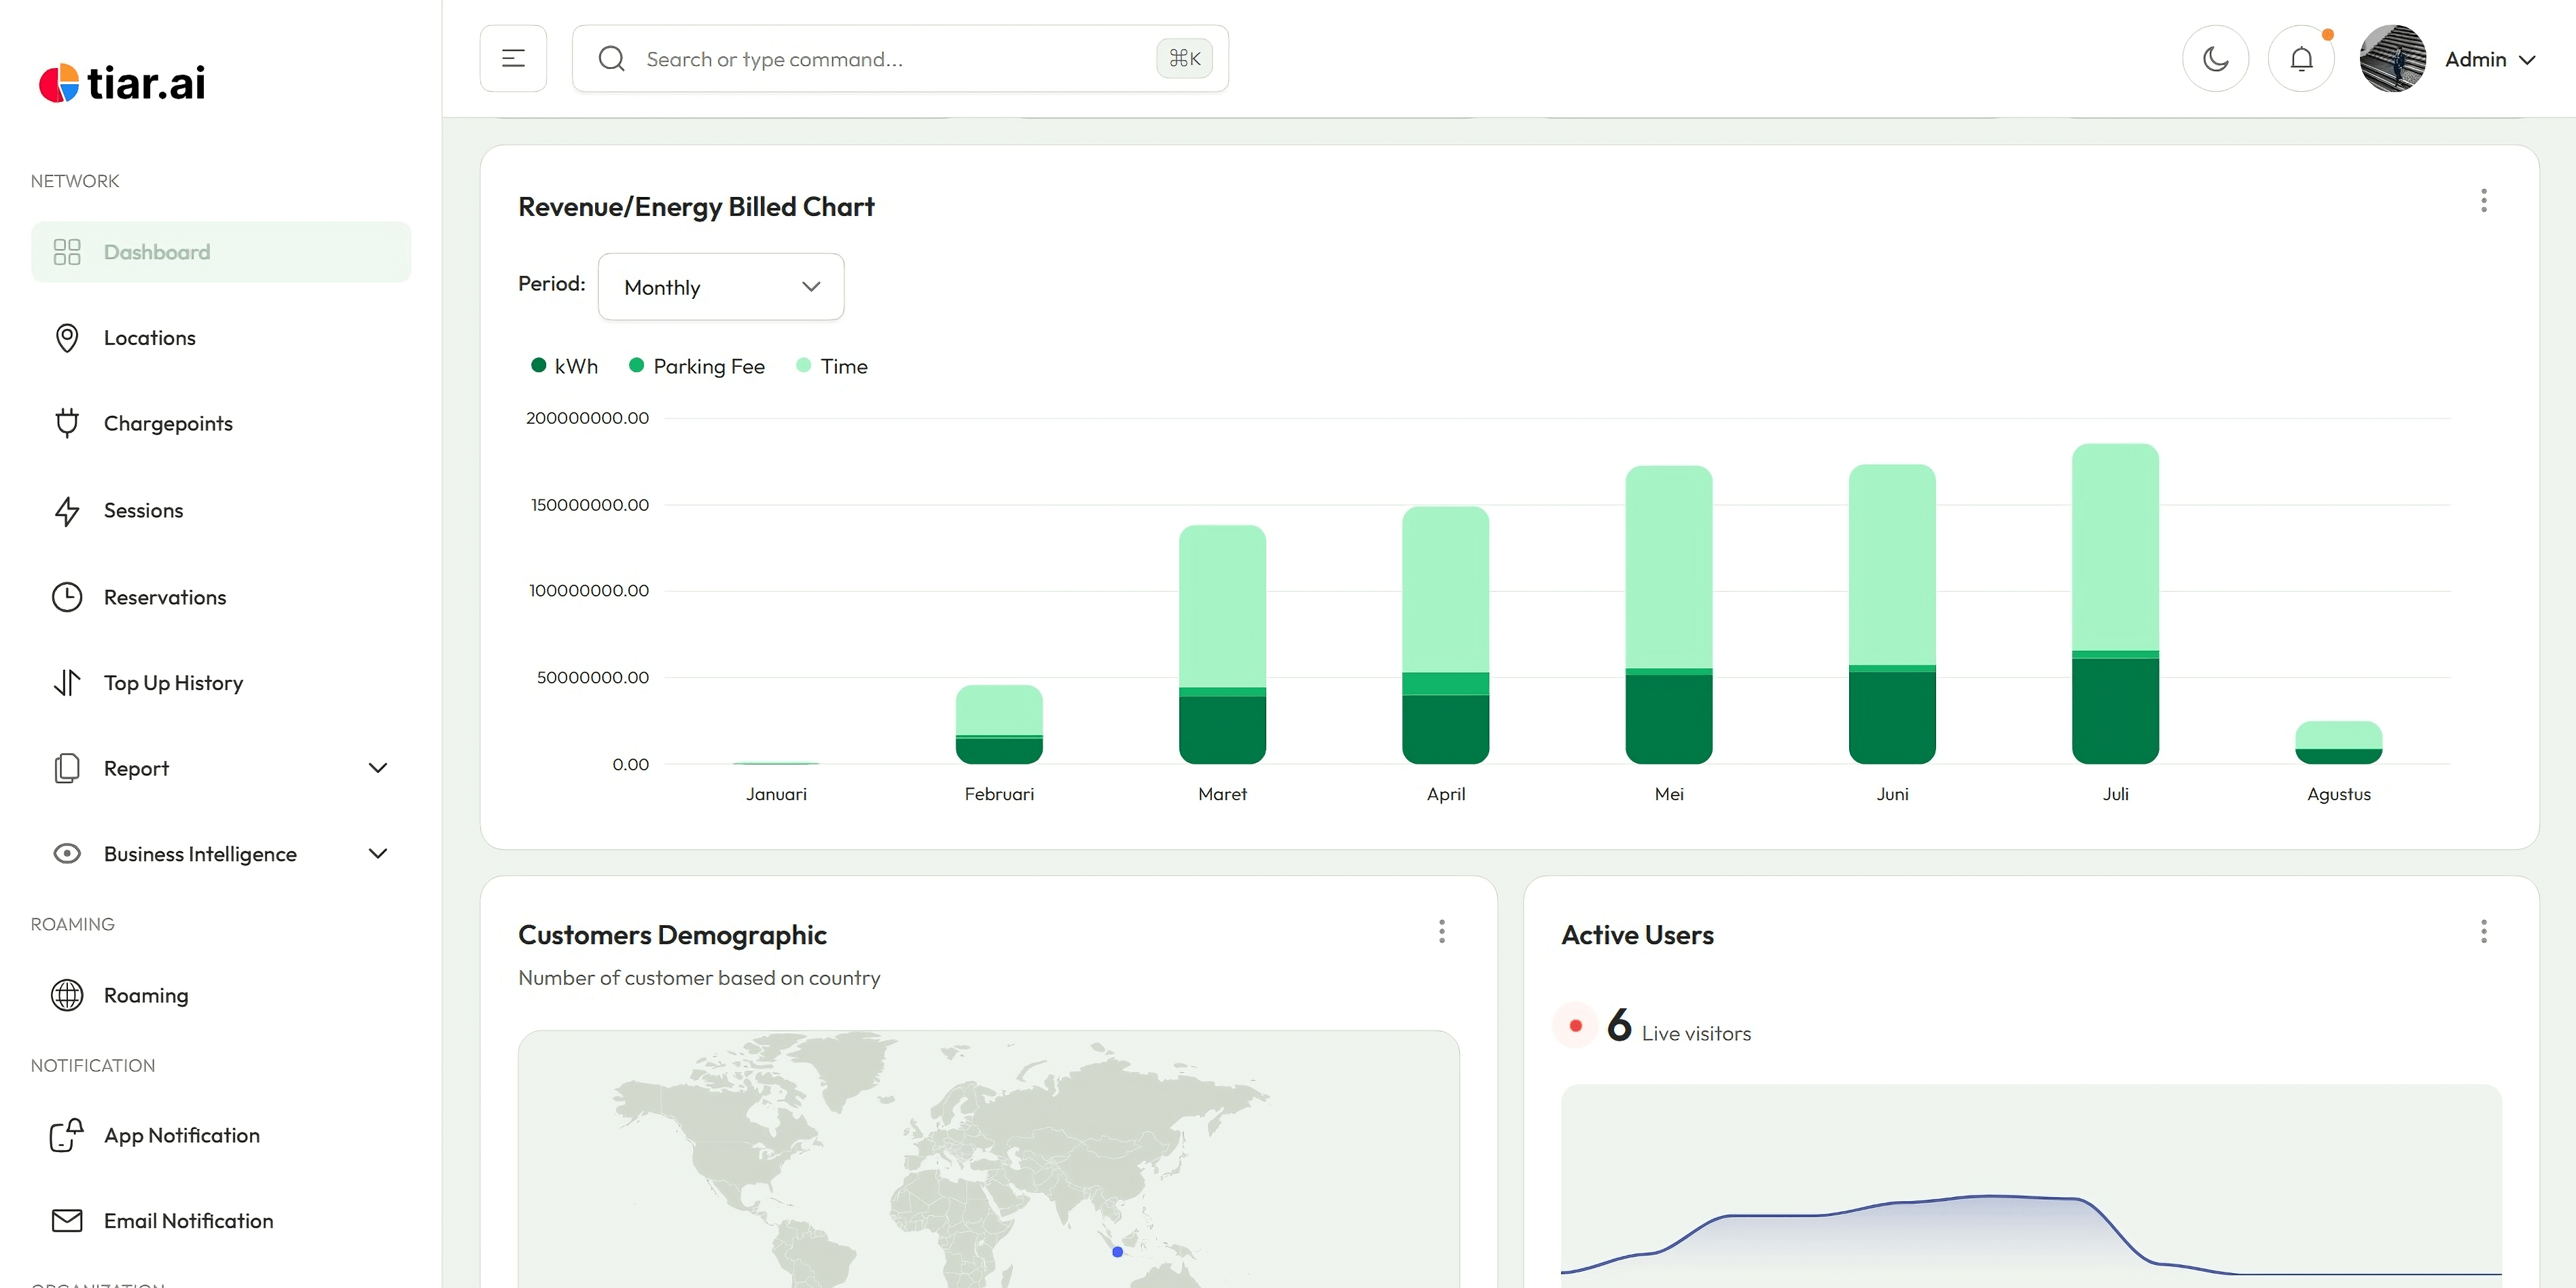Viewport: 2576px width, 1288px height.
Task: Open the Monthly period dropdown
Action: pyautogui.click(x=720, y=287)
